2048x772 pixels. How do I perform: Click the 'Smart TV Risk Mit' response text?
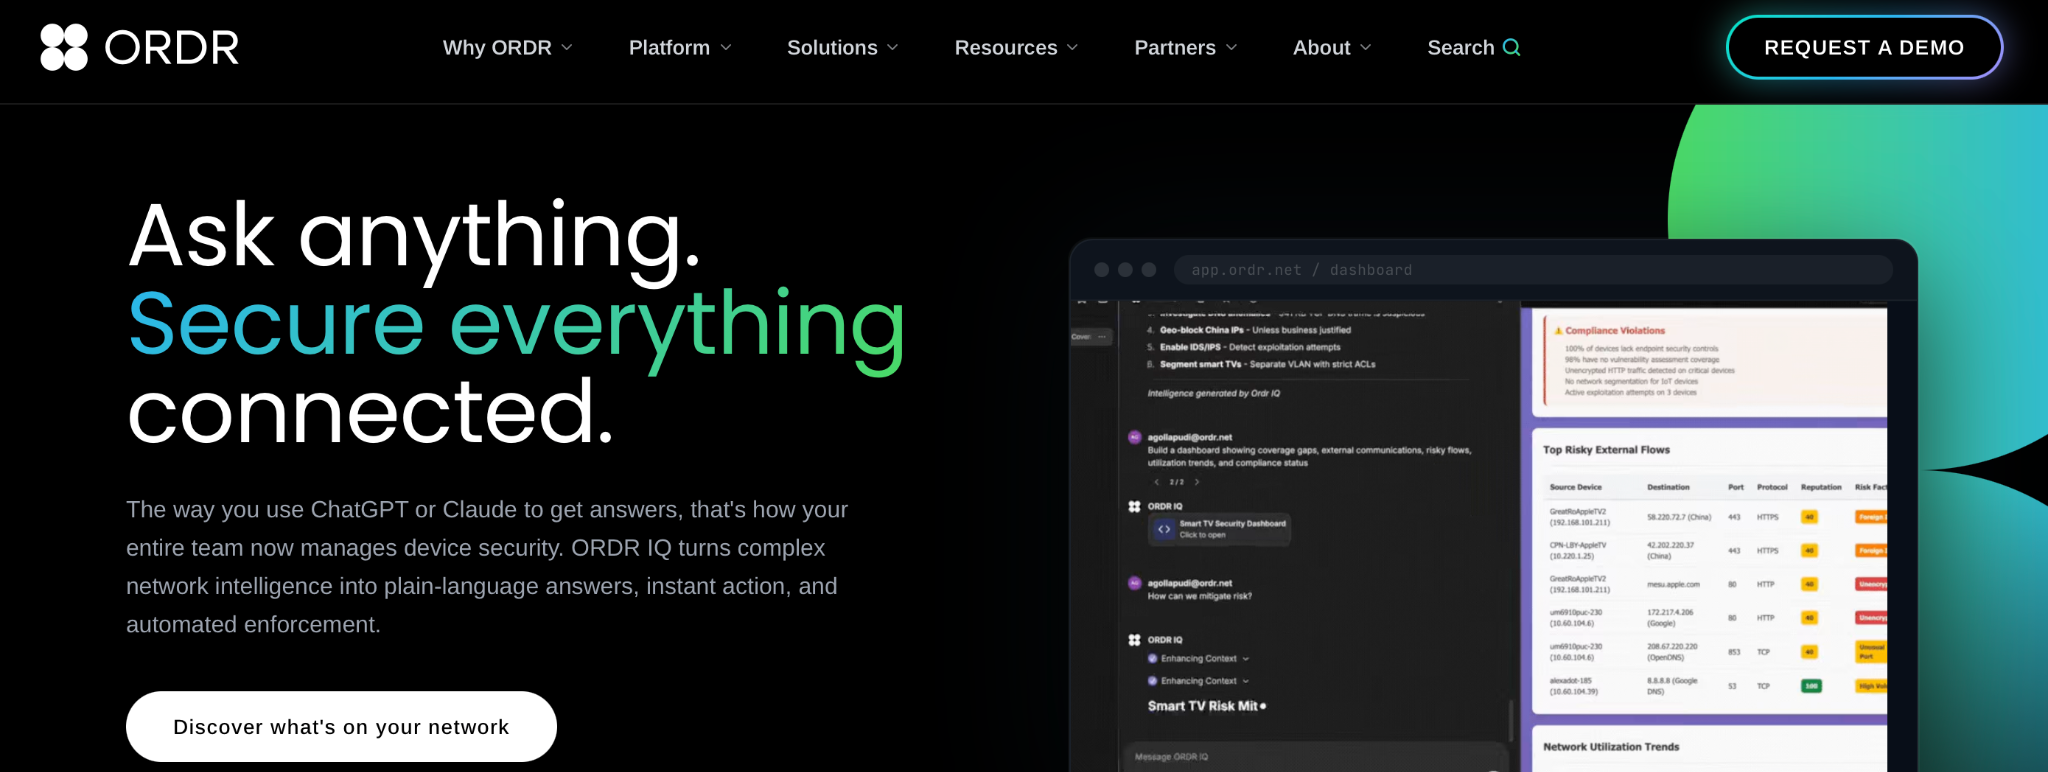pos(1203,706)
